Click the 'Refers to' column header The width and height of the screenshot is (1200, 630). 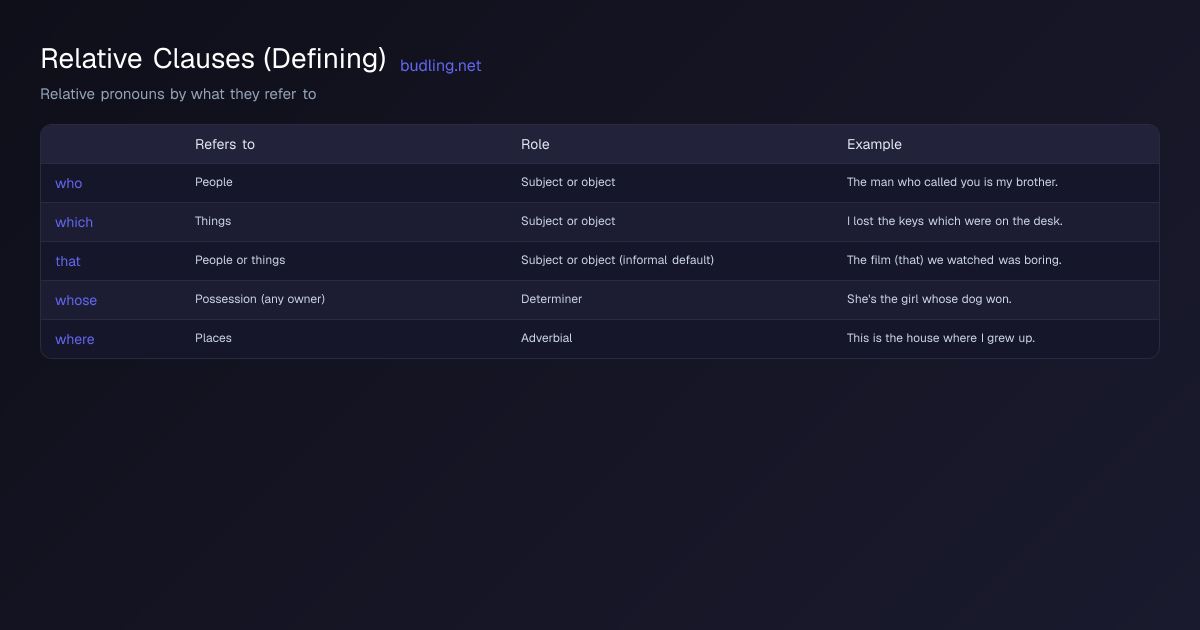(225, 144)
